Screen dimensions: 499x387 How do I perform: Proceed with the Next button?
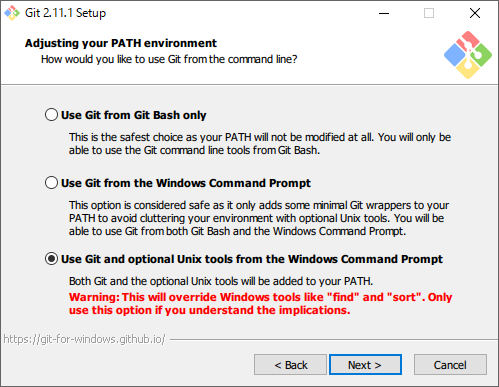365,365
